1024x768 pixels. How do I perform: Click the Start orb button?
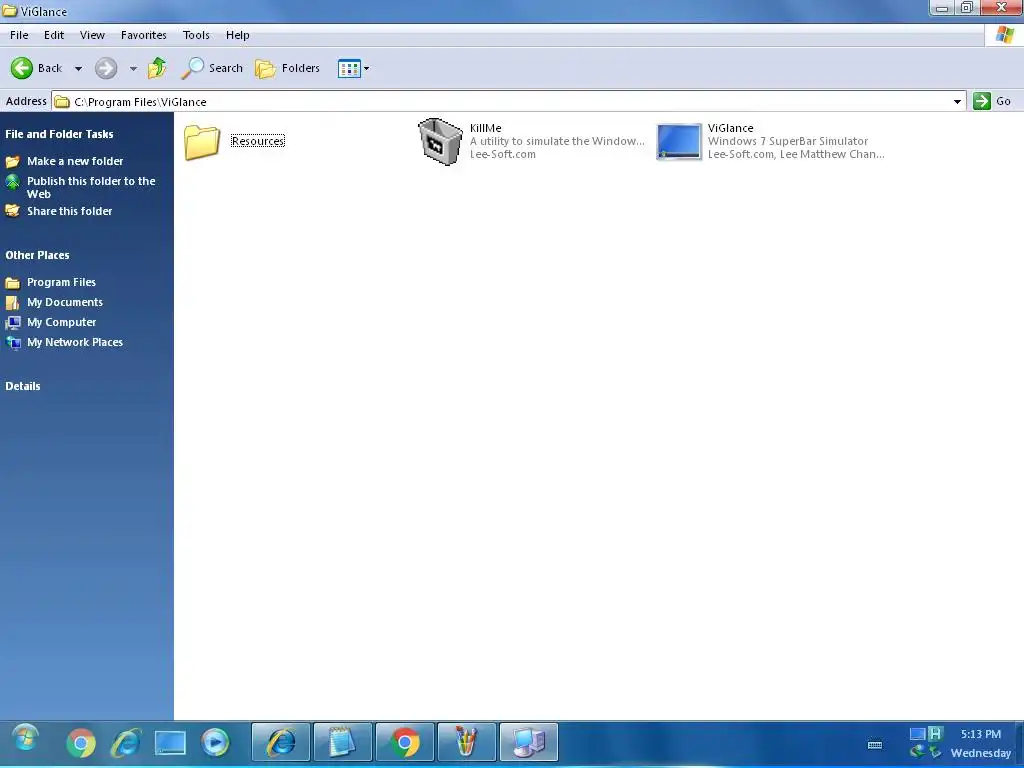click(x=25, y=739)
